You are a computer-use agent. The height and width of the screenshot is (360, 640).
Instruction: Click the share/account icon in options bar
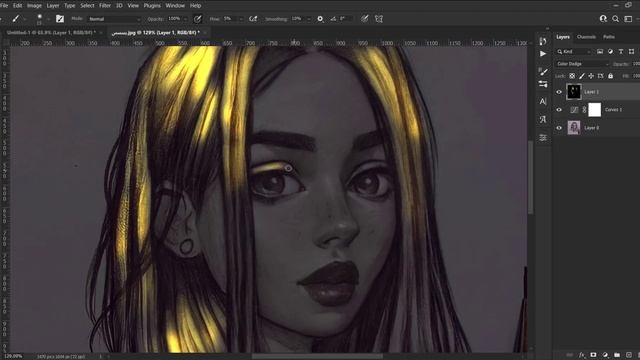(x=603, y=19)
